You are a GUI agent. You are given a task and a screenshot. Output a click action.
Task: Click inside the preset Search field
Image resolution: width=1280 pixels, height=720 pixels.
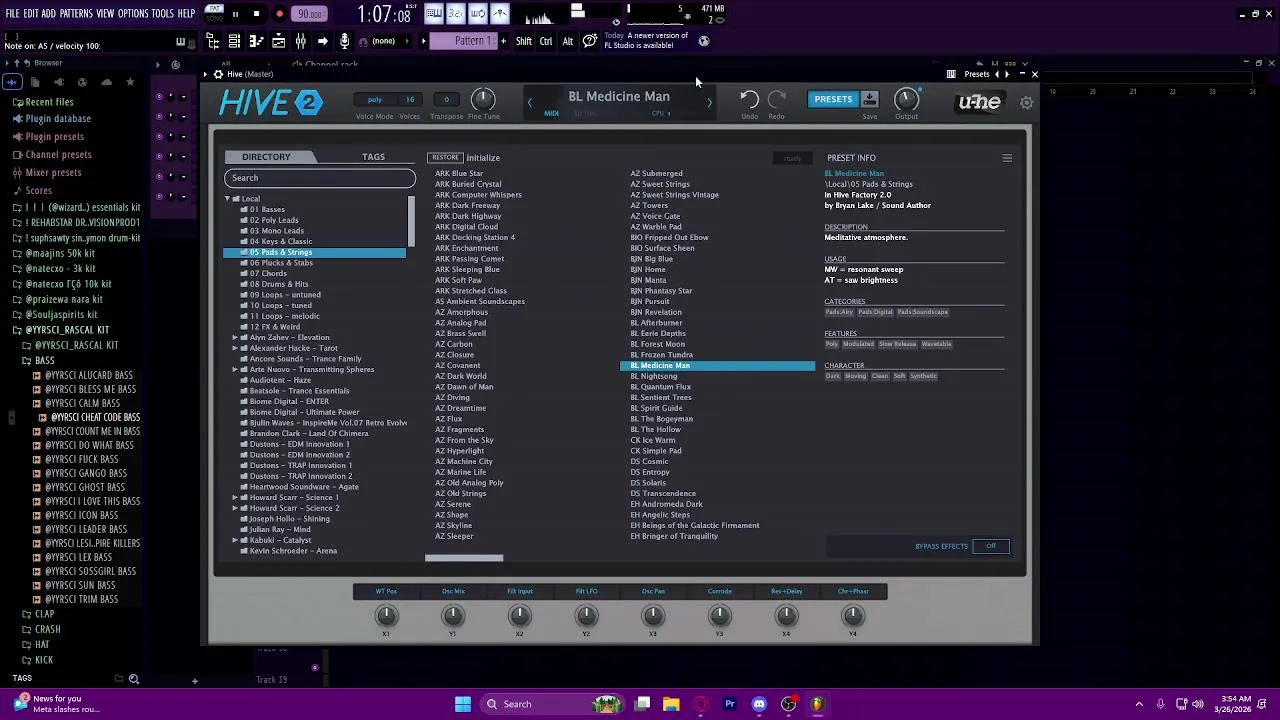click(320, 178)
